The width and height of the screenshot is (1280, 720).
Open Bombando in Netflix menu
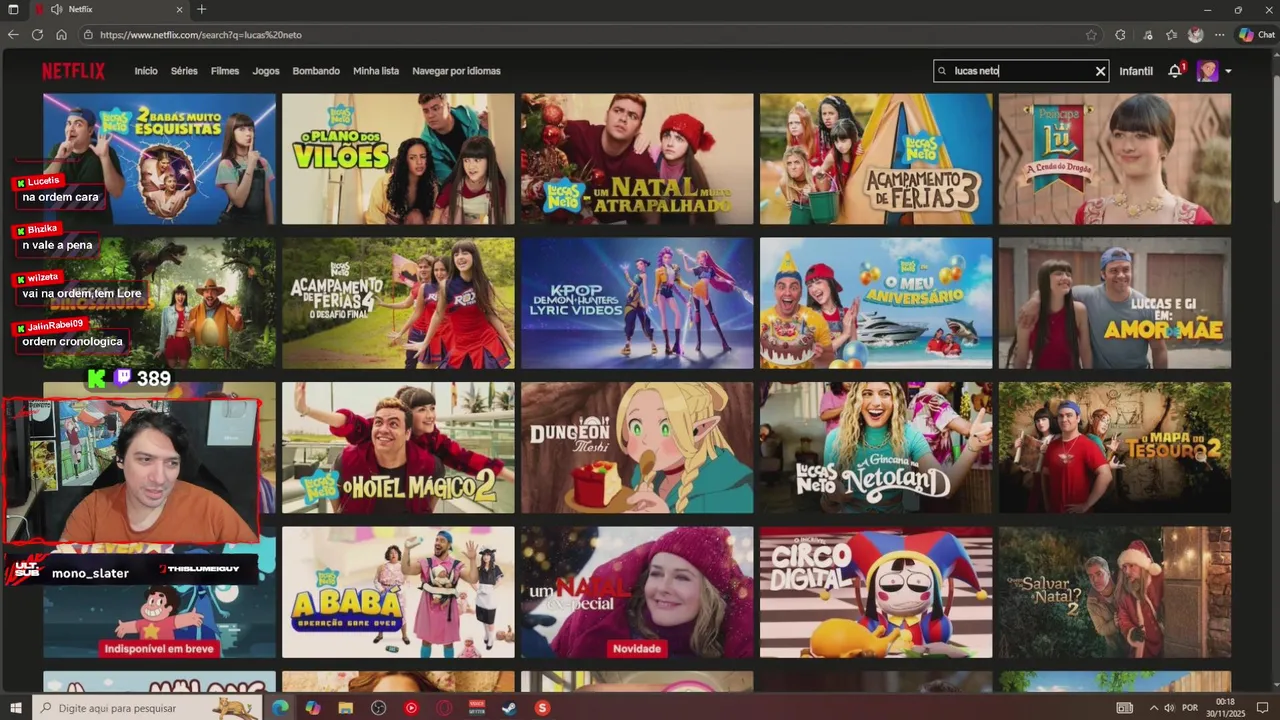[x=316, y=71]
